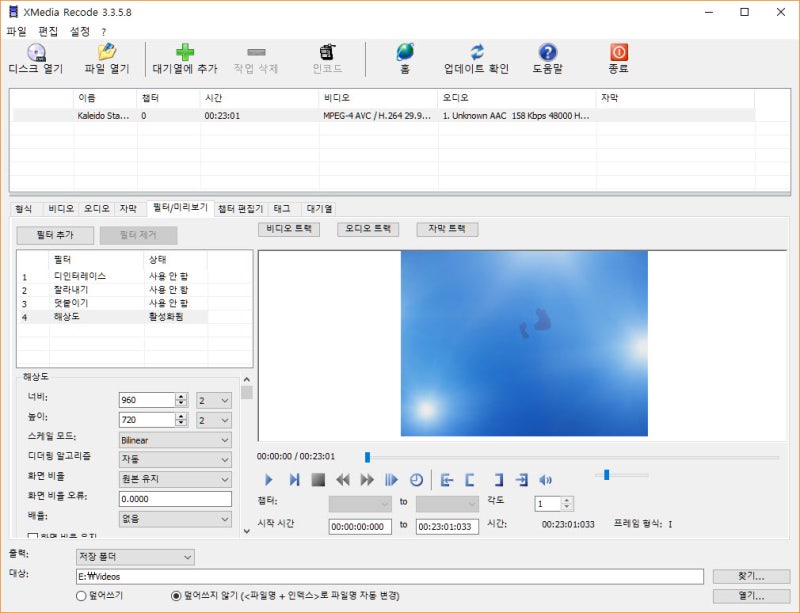Click the 자막 트랙 button
This screenshot has height=613, width=800.
[447, 229]
